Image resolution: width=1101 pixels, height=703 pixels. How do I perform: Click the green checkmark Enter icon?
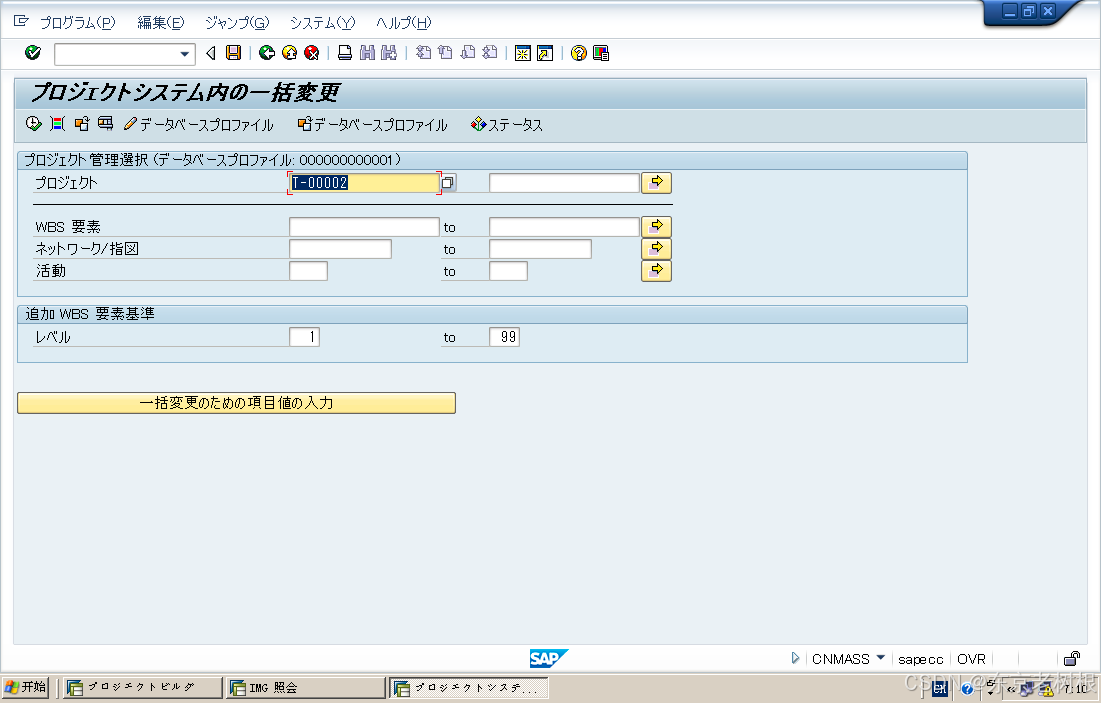click(32, 53)
